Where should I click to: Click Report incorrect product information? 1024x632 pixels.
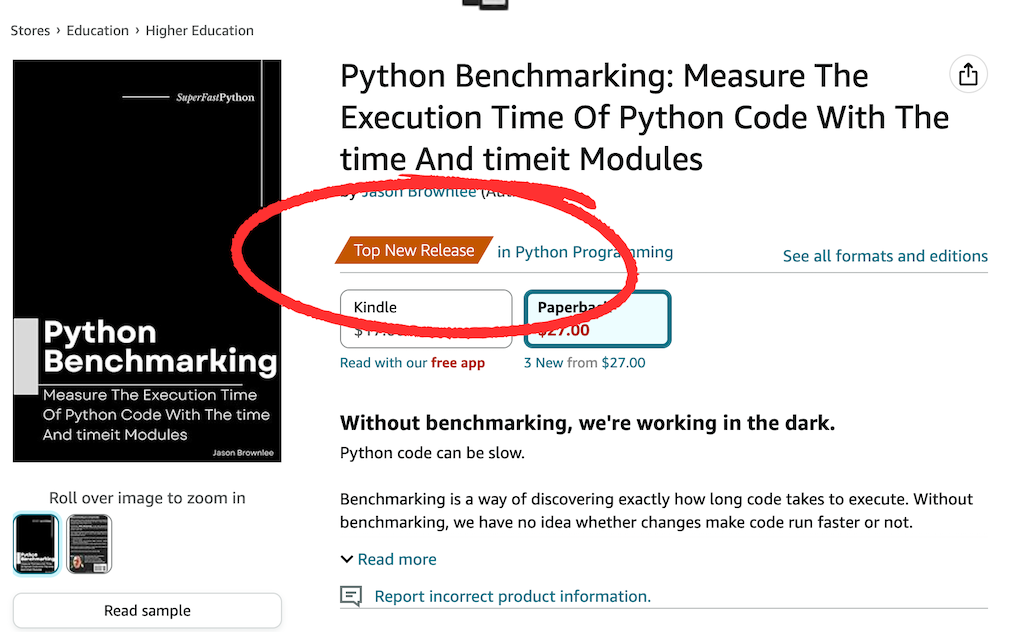[511, 595]
